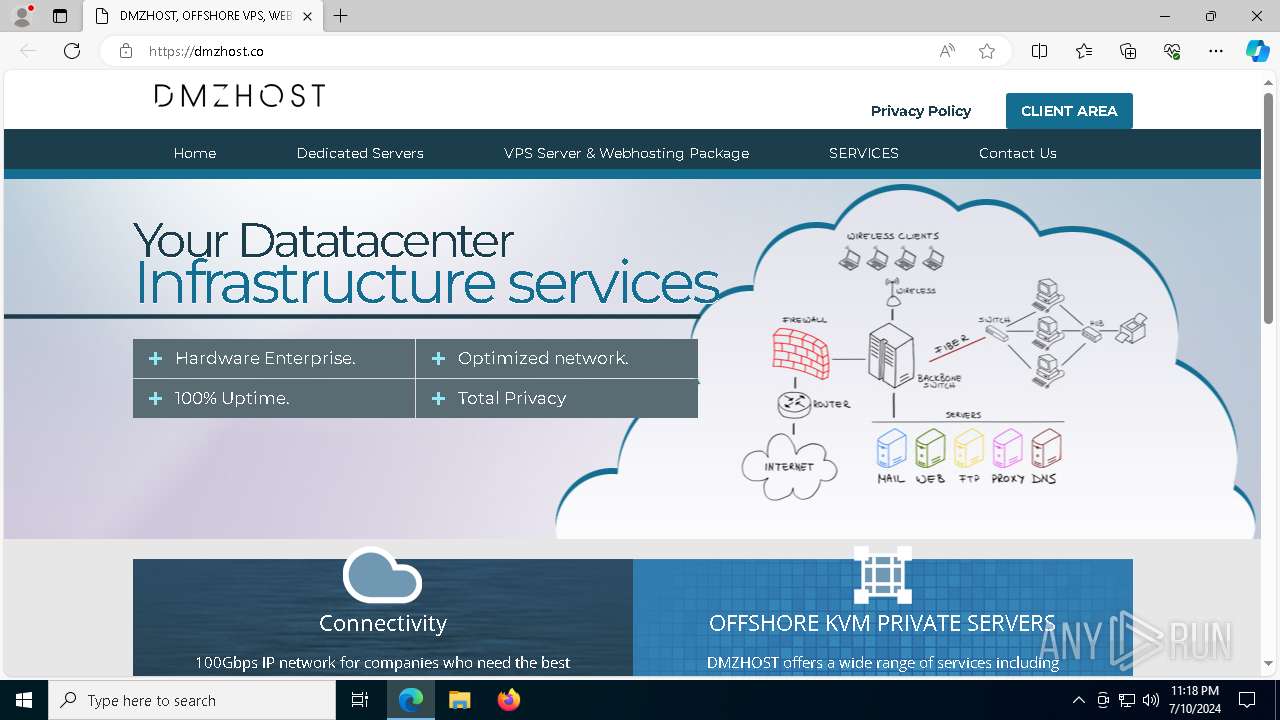Open the Dedicated Servers menu
The height and width of the screenshot is (720, 1280).
360,153
